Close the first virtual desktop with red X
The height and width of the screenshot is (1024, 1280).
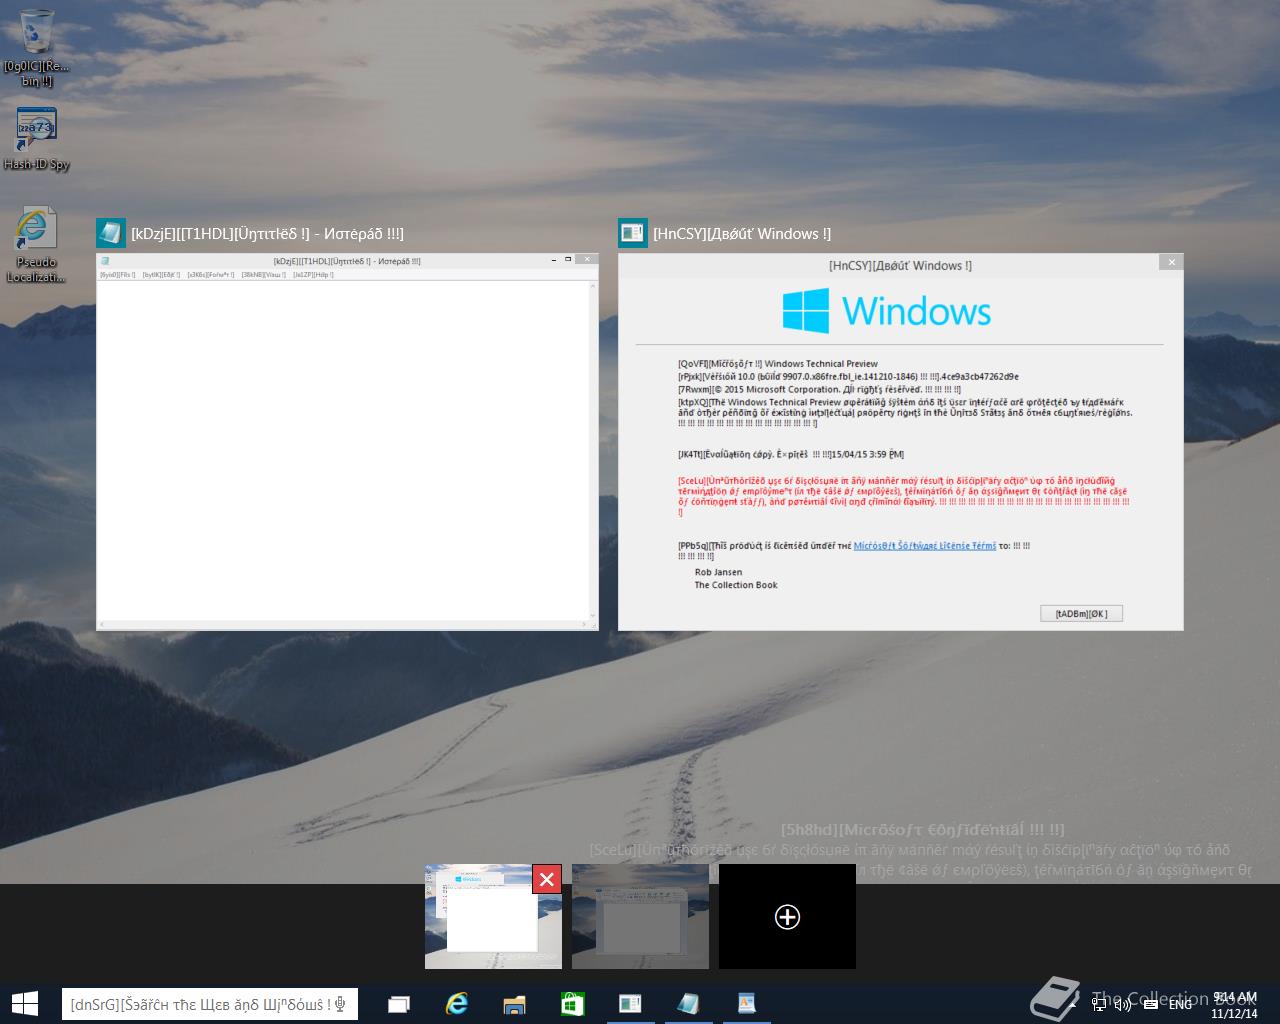(546, 879)
